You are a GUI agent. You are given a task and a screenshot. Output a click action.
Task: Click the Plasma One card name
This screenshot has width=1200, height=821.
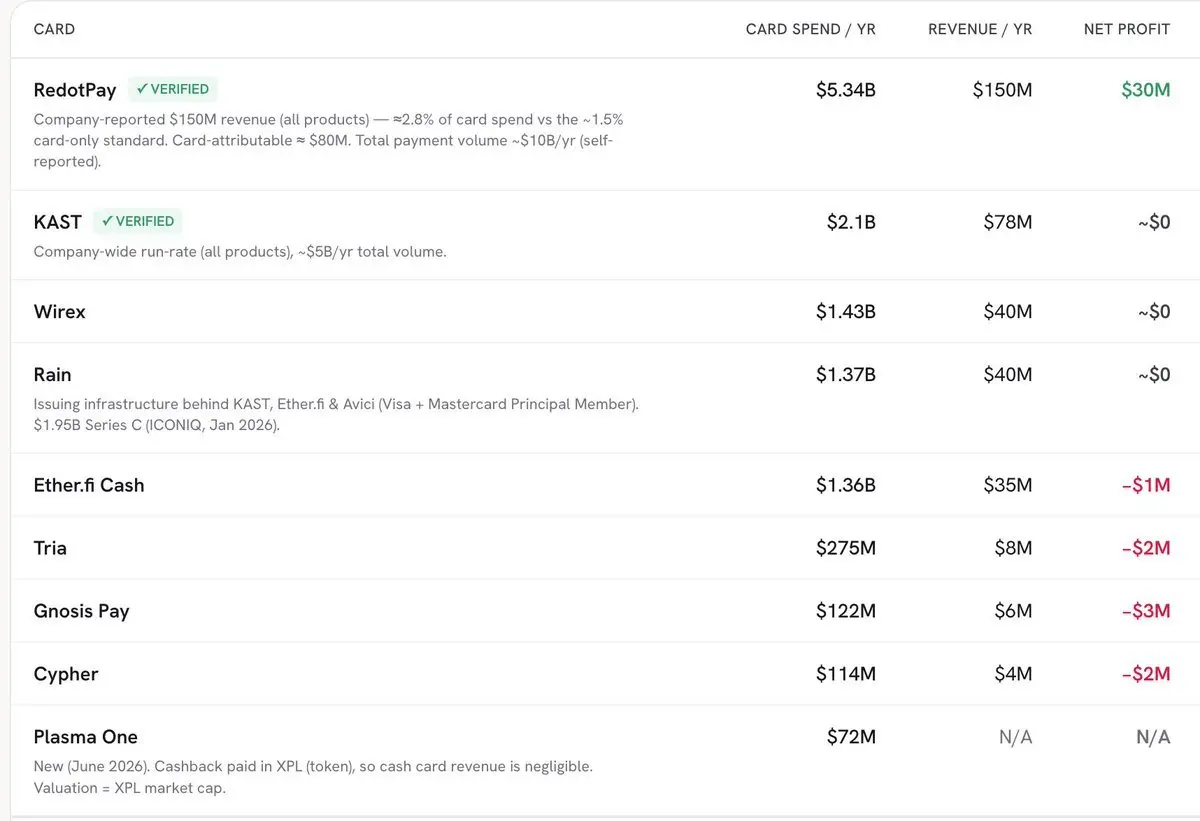point(85,737)
